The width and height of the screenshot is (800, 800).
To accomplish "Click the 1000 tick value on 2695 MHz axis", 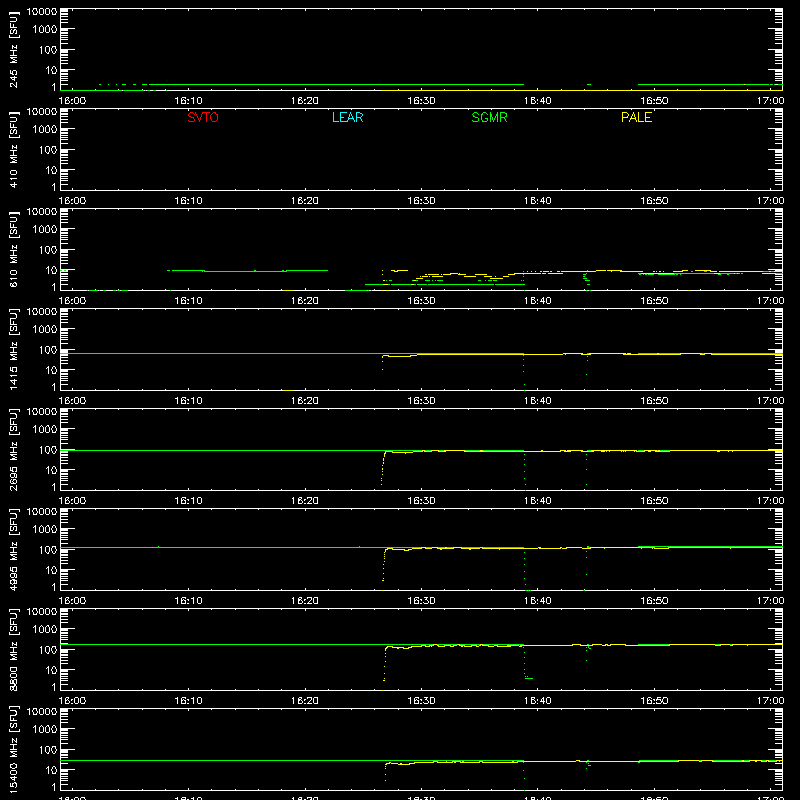I will tap(45, 430).
